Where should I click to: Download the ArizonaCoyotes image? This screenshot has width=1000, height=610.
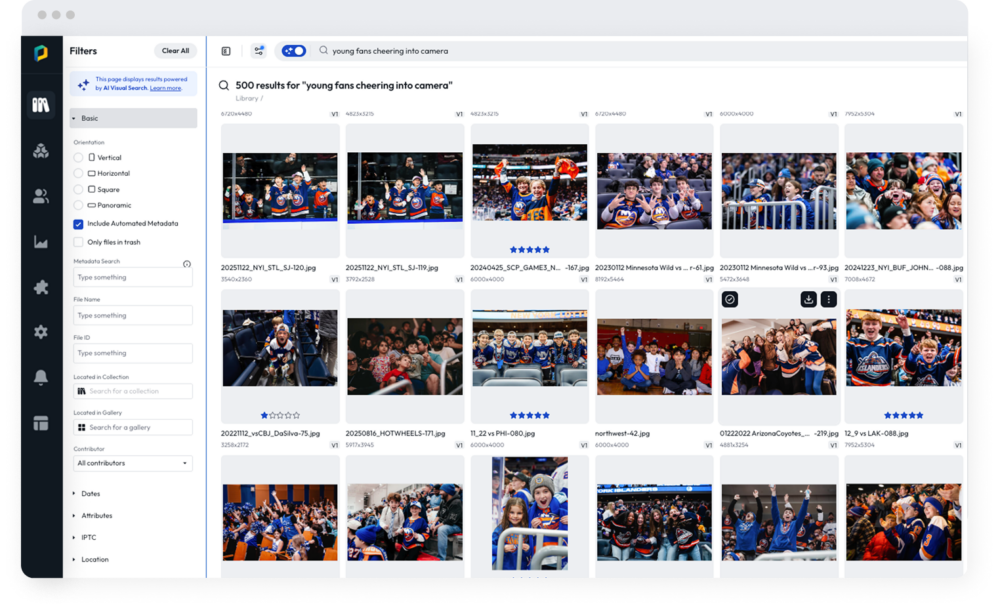tap(808, 299)
